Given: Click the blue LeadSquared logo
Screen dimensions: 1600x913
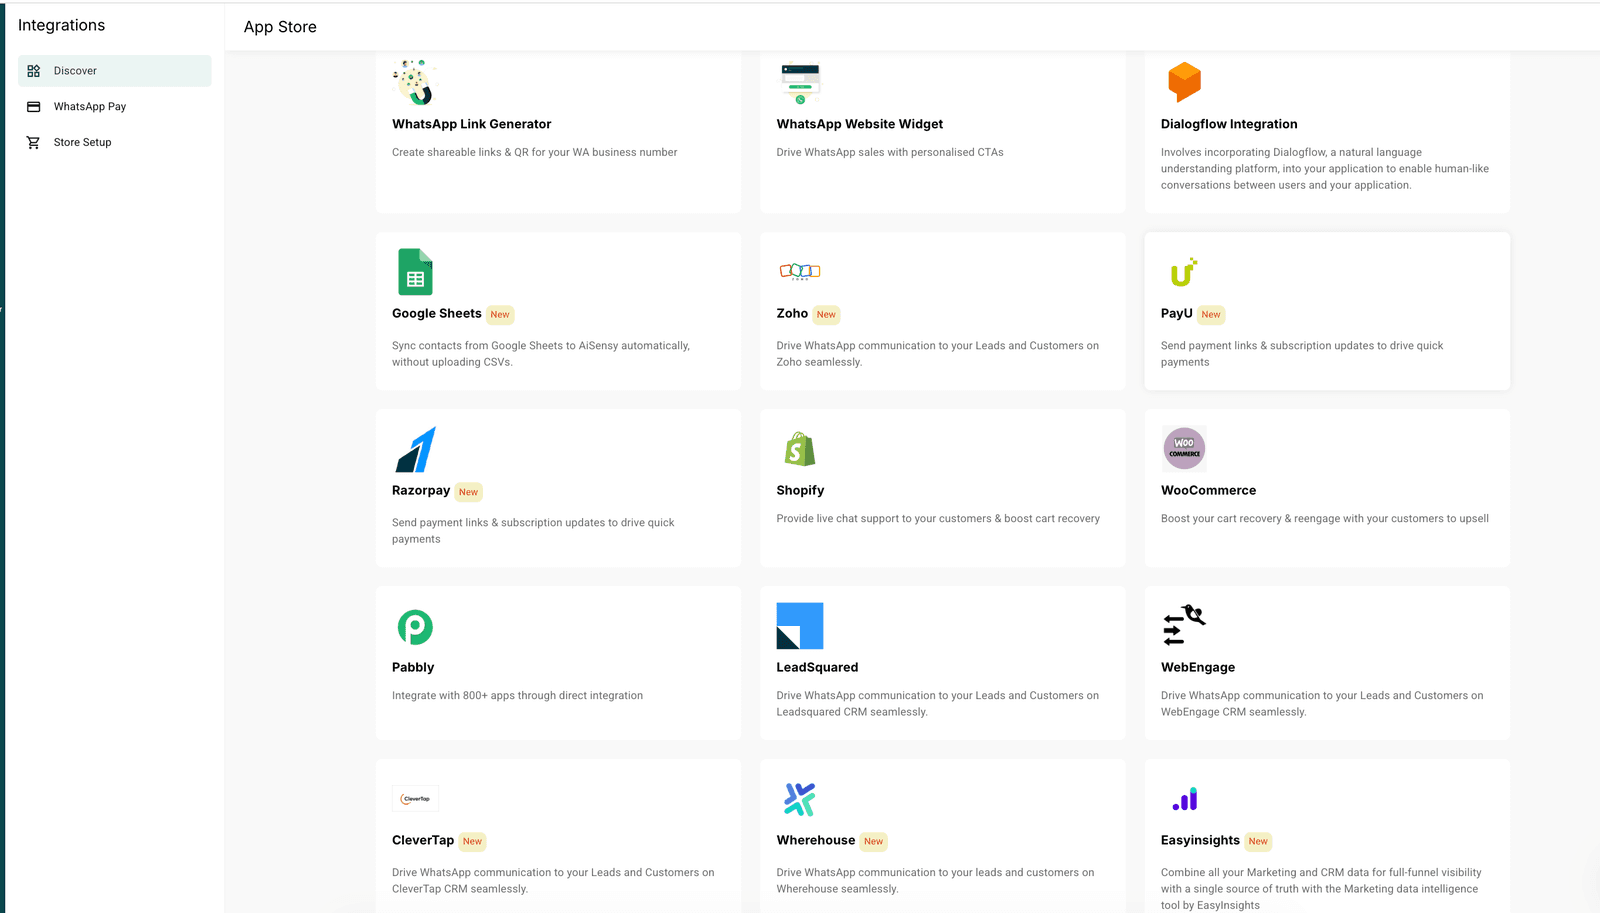Looking at the screenshot, I should click(x=800, y=626).
